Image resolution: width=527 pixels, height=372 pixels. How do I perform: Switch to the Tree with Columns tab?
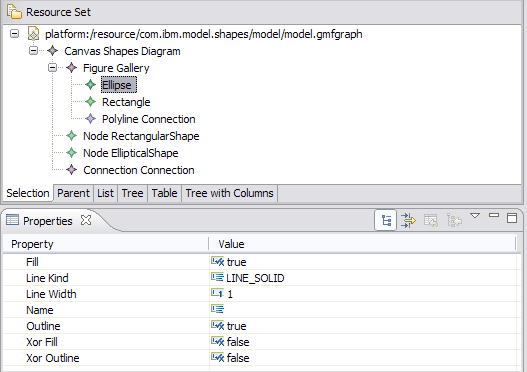click(x=230, y=193)
